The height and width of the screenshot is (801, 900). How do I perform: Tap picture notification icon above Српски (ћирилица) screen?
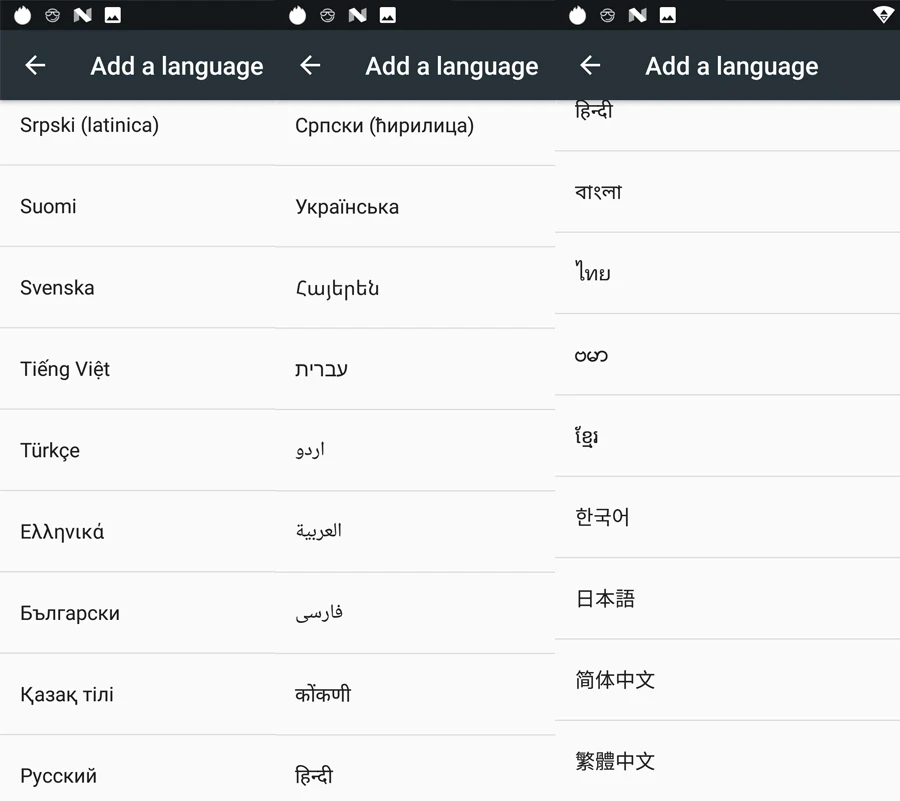pyautogui.click(x=387, y=15)
